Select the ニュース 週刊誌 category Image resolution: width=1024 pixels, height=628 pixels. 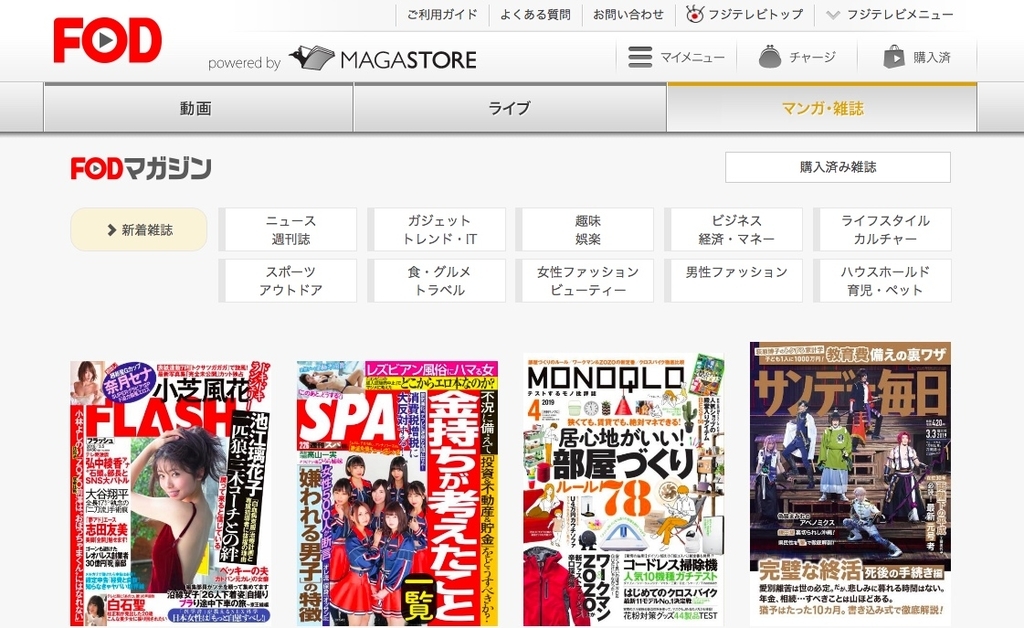pyautogui.click(x=288, y=230)
